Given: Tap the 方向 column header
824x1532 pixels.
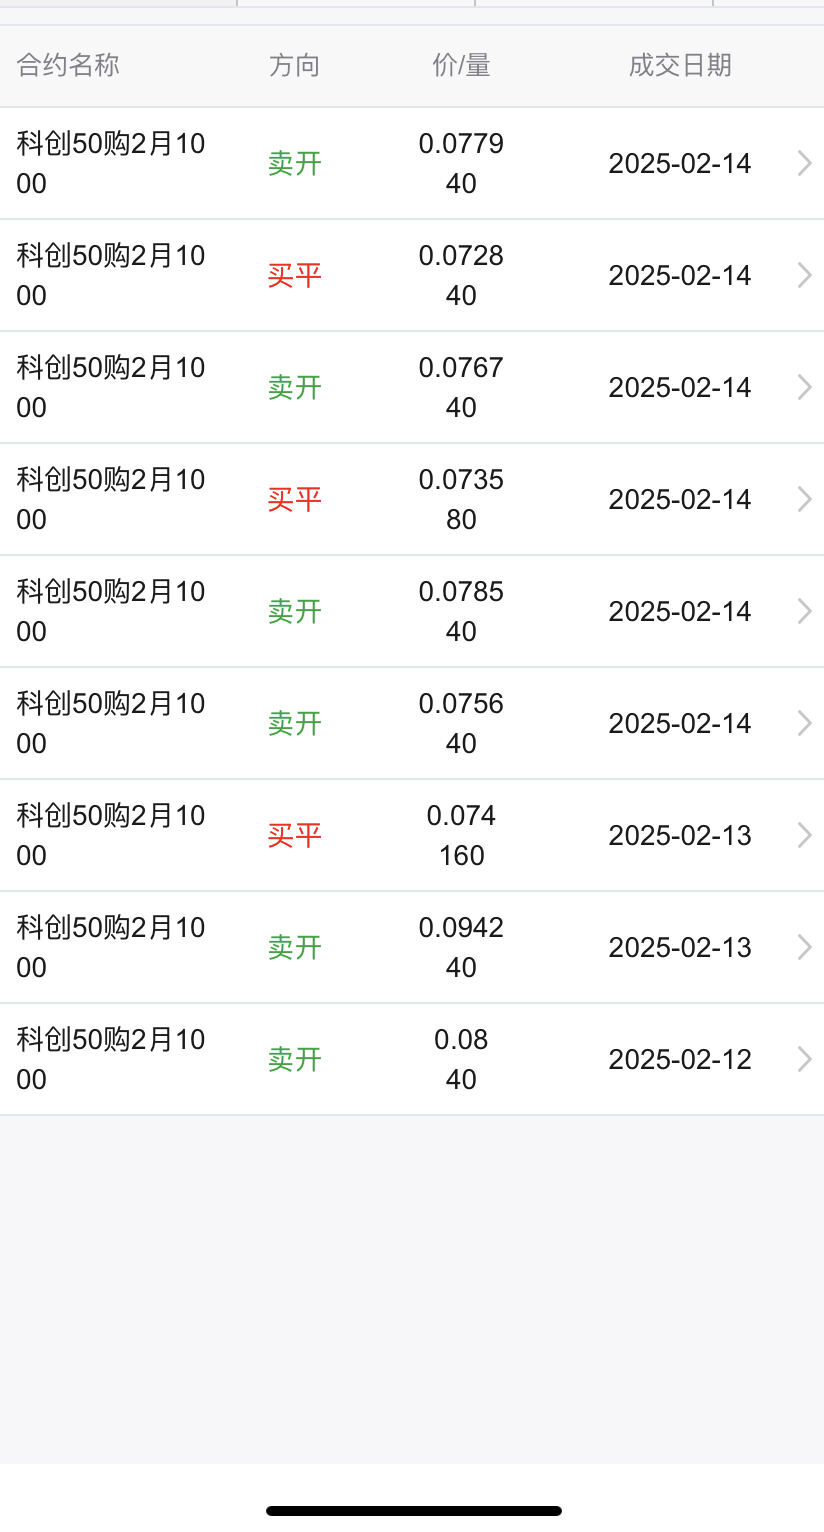Looking at the screenshot, I should (x=294, y=66).
